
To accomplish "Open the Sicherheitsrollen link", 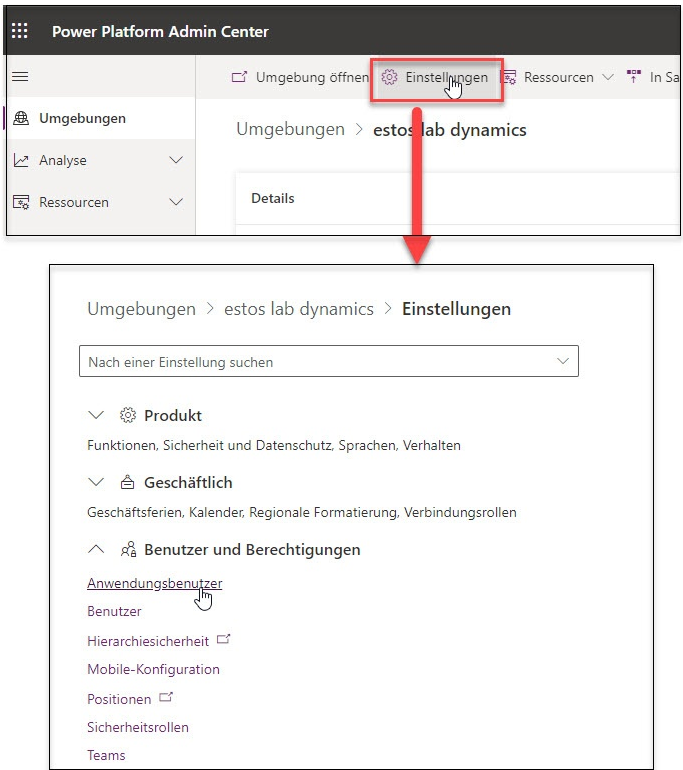I will [137, 727].
